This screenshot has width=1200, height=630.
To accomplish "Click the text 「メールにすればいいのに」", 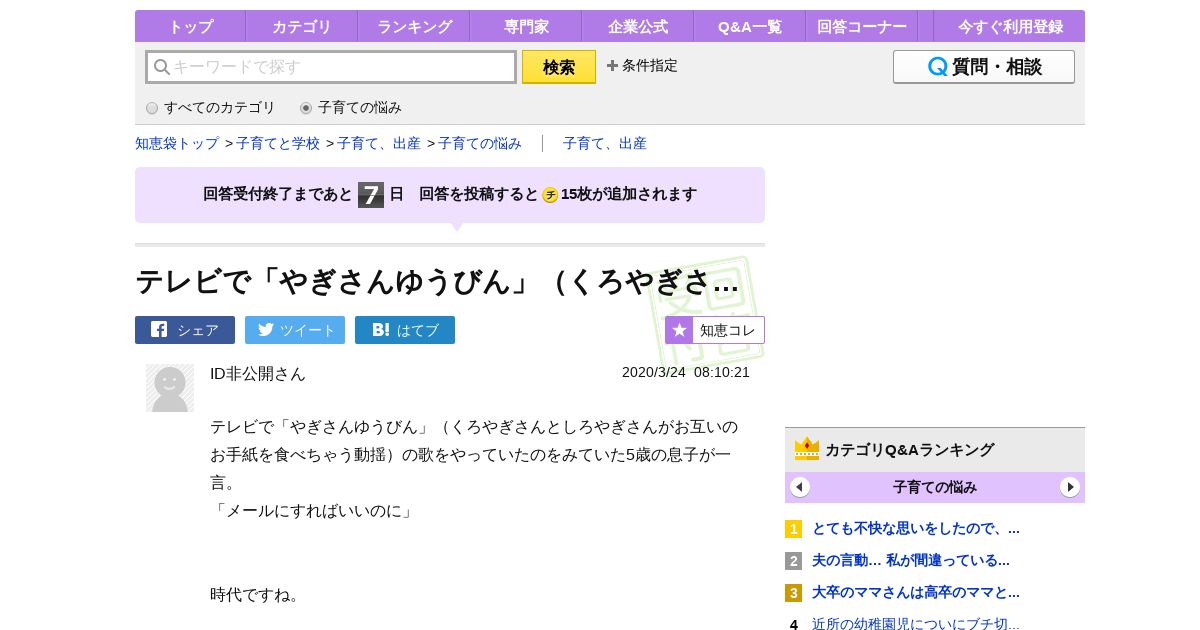I will coord(313,510).
